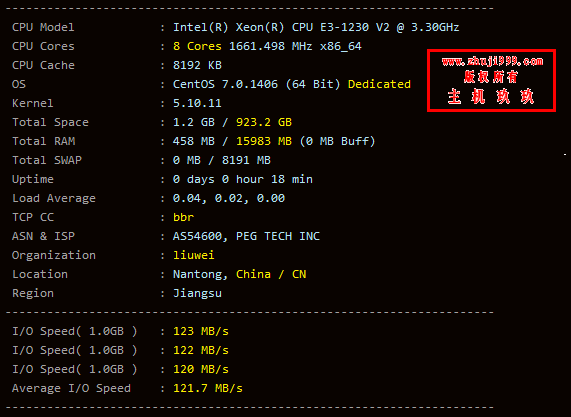The height and width of the screenshot is (417, 571).
Task: Select the '15983 MB' RAM value
Action: (264, 141)
